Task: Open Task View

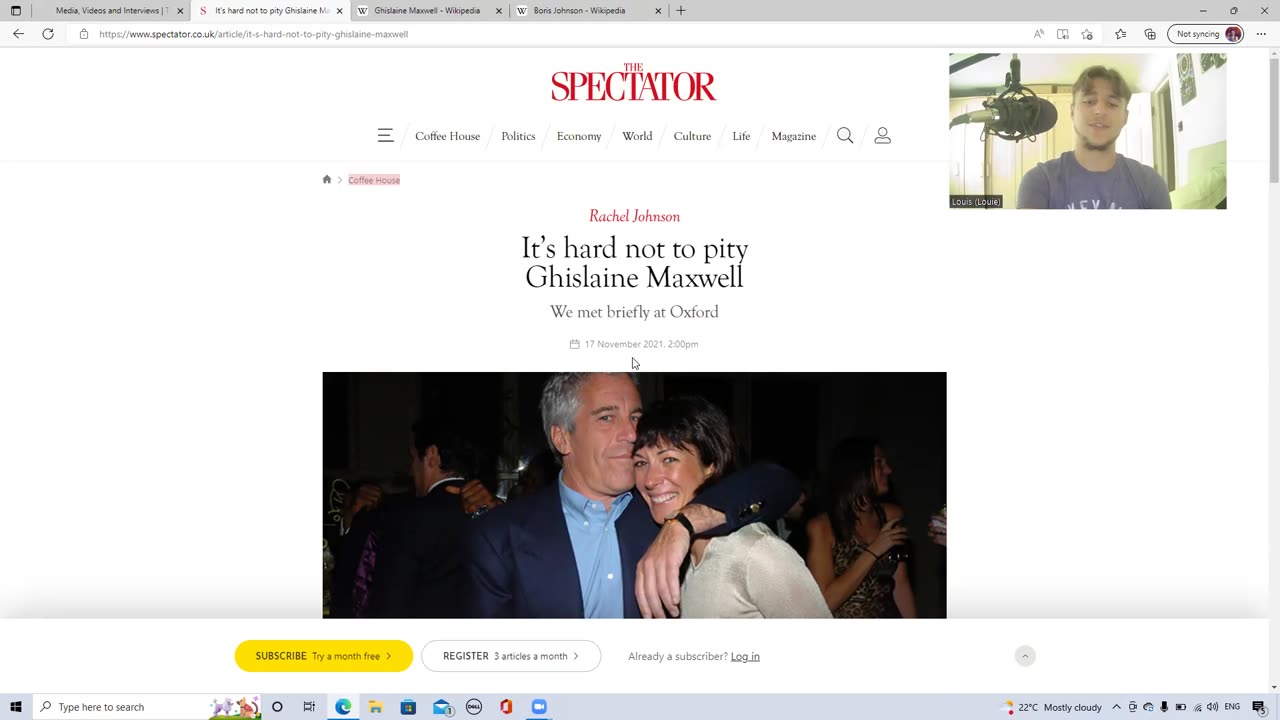Action: click(x=309, y=707)
